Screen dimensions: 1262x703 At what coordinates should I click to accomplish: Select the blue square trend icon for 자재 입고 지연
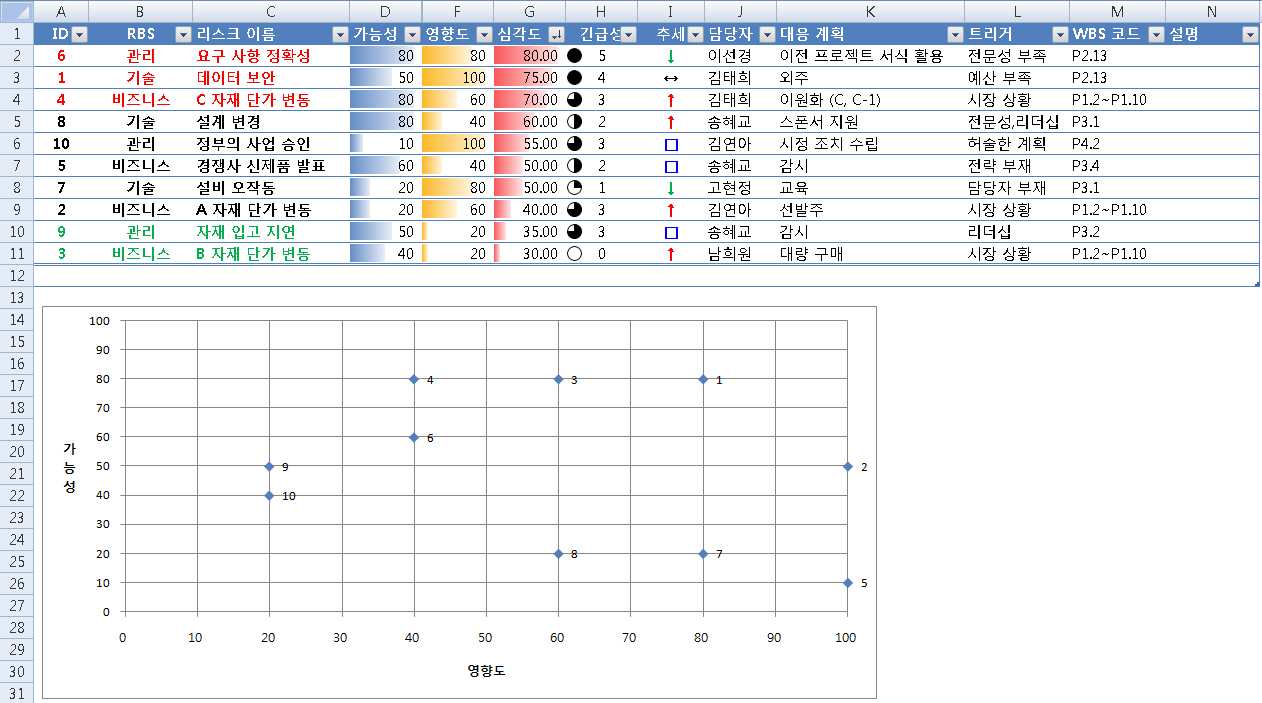click(671, 232)
